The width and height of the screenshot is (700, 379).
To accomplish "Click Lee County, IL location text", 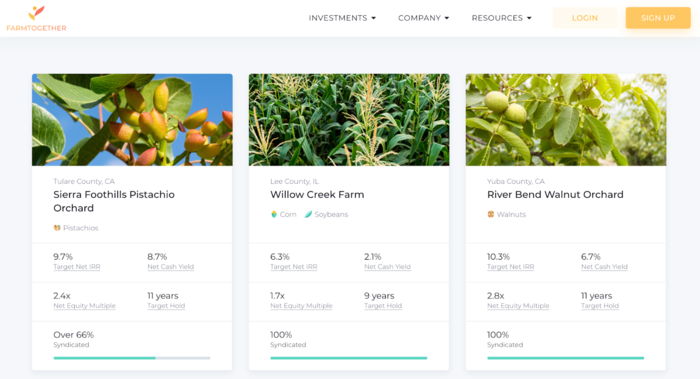I will (x=294, y=181).
